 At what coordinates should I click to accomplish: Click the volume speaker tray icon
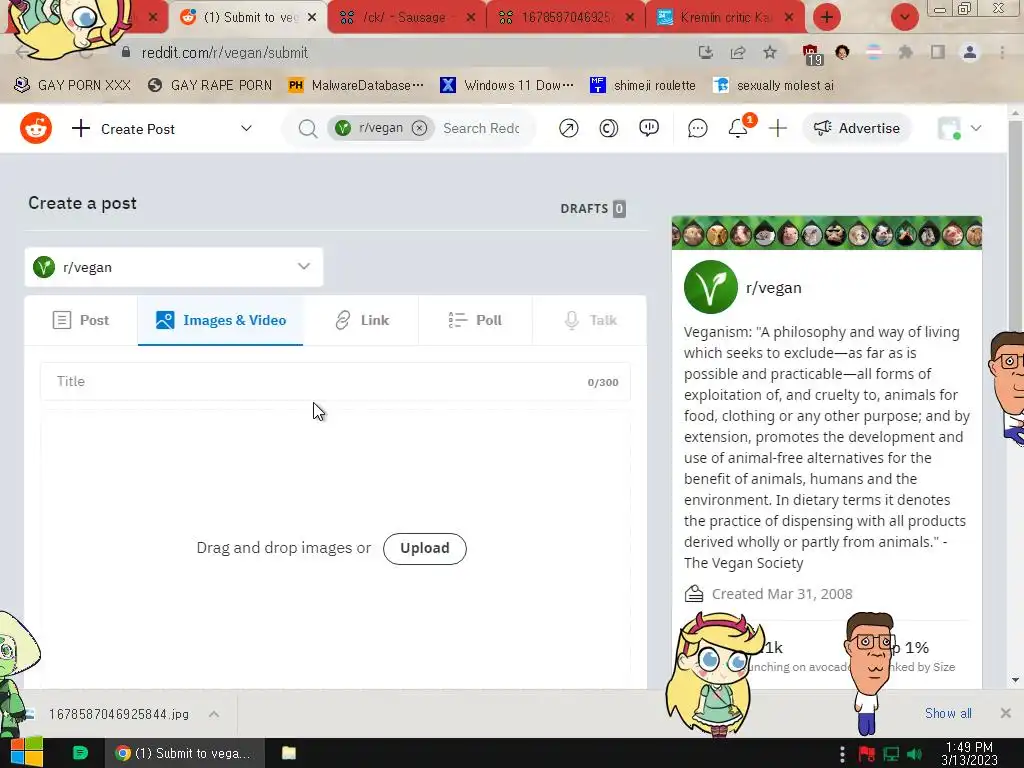914,754
